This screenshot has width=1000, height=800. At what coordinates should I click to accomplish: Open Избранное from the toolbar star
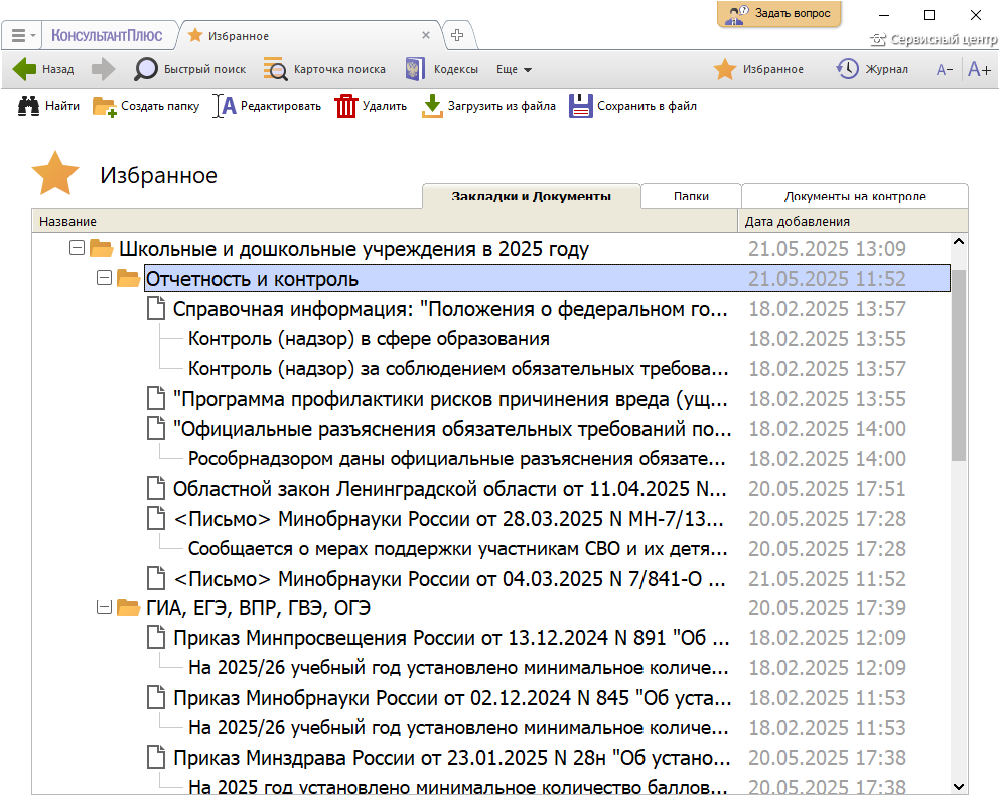(759, 69)
